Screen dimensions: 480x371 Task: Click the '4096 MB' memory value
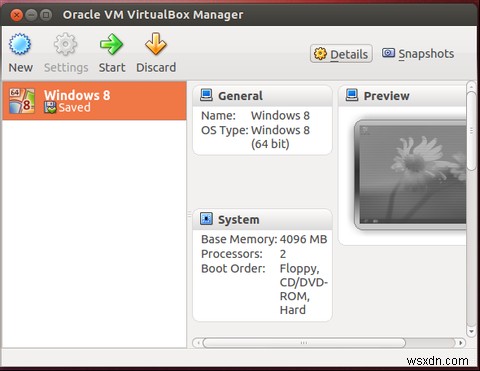pos(303,239)
